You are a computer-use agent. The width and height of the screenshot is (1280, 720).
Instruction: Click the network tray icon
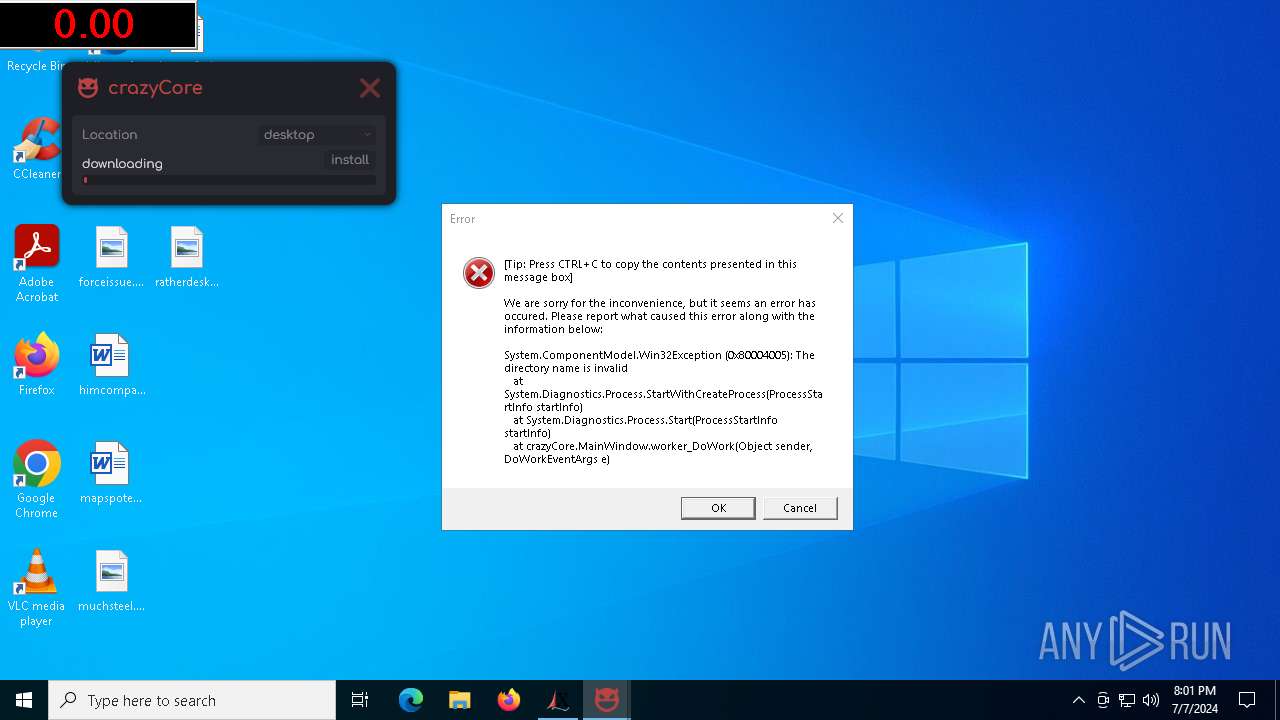(x=1127, y=700)
